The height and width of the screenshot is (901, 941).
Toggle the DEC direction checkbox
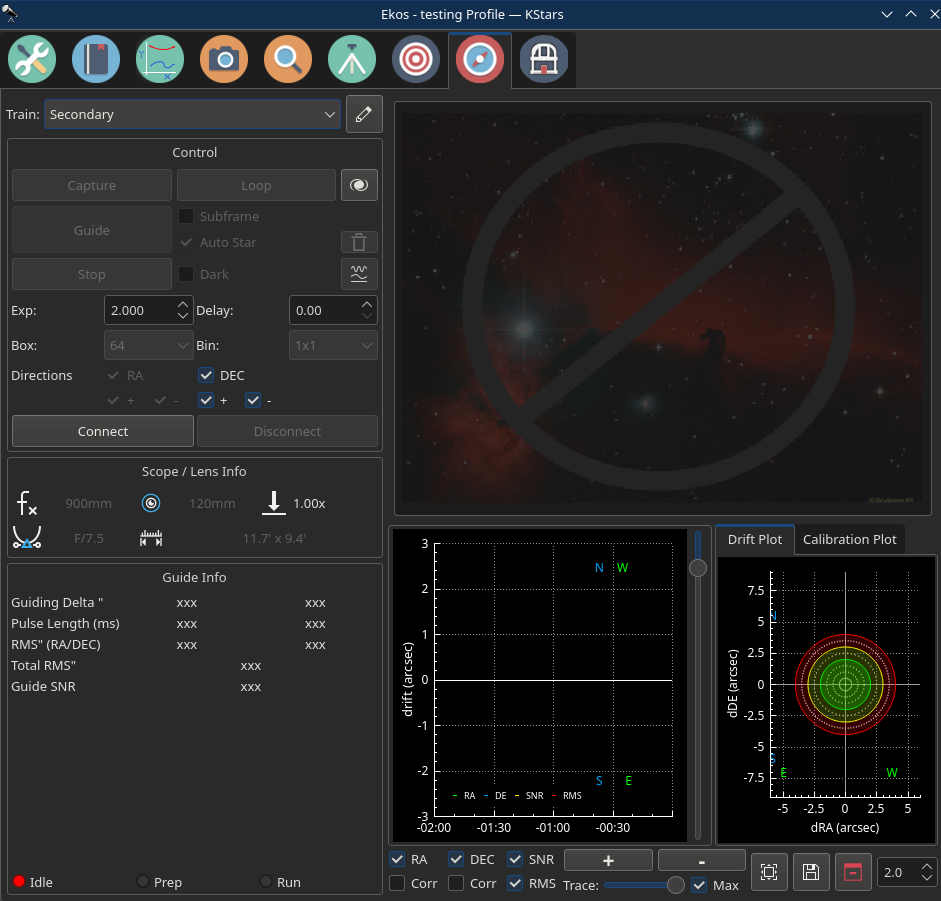[x=206, y=375]
